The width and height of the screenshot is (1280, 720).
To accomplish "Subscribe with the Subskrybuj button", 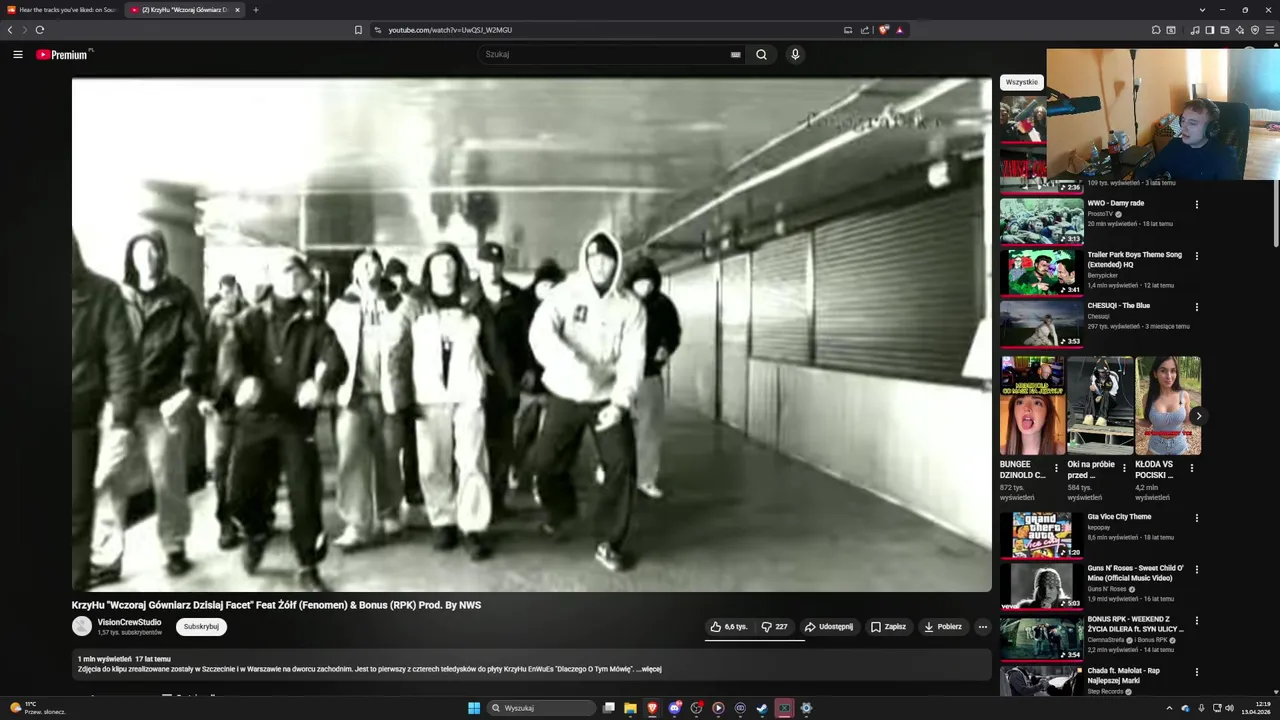I will tap(201, 627).
